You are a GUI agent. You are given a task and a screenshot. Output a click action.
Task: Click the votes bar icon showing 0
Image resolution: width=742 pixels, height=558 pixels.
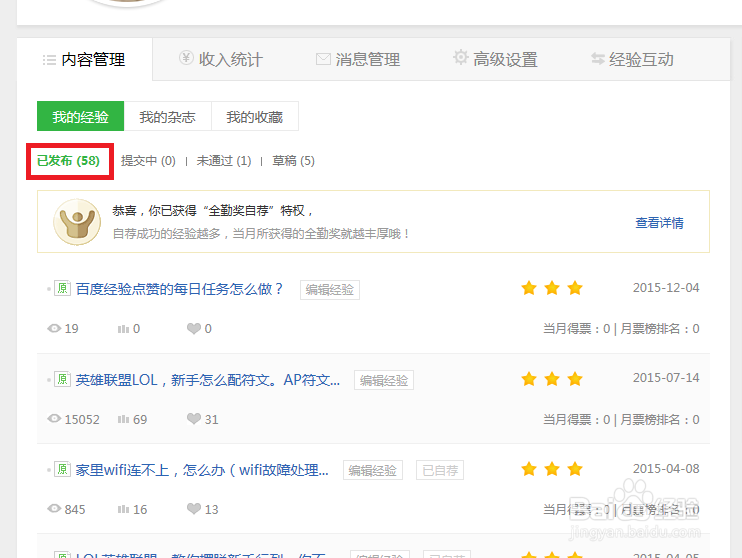click(123, 328)
